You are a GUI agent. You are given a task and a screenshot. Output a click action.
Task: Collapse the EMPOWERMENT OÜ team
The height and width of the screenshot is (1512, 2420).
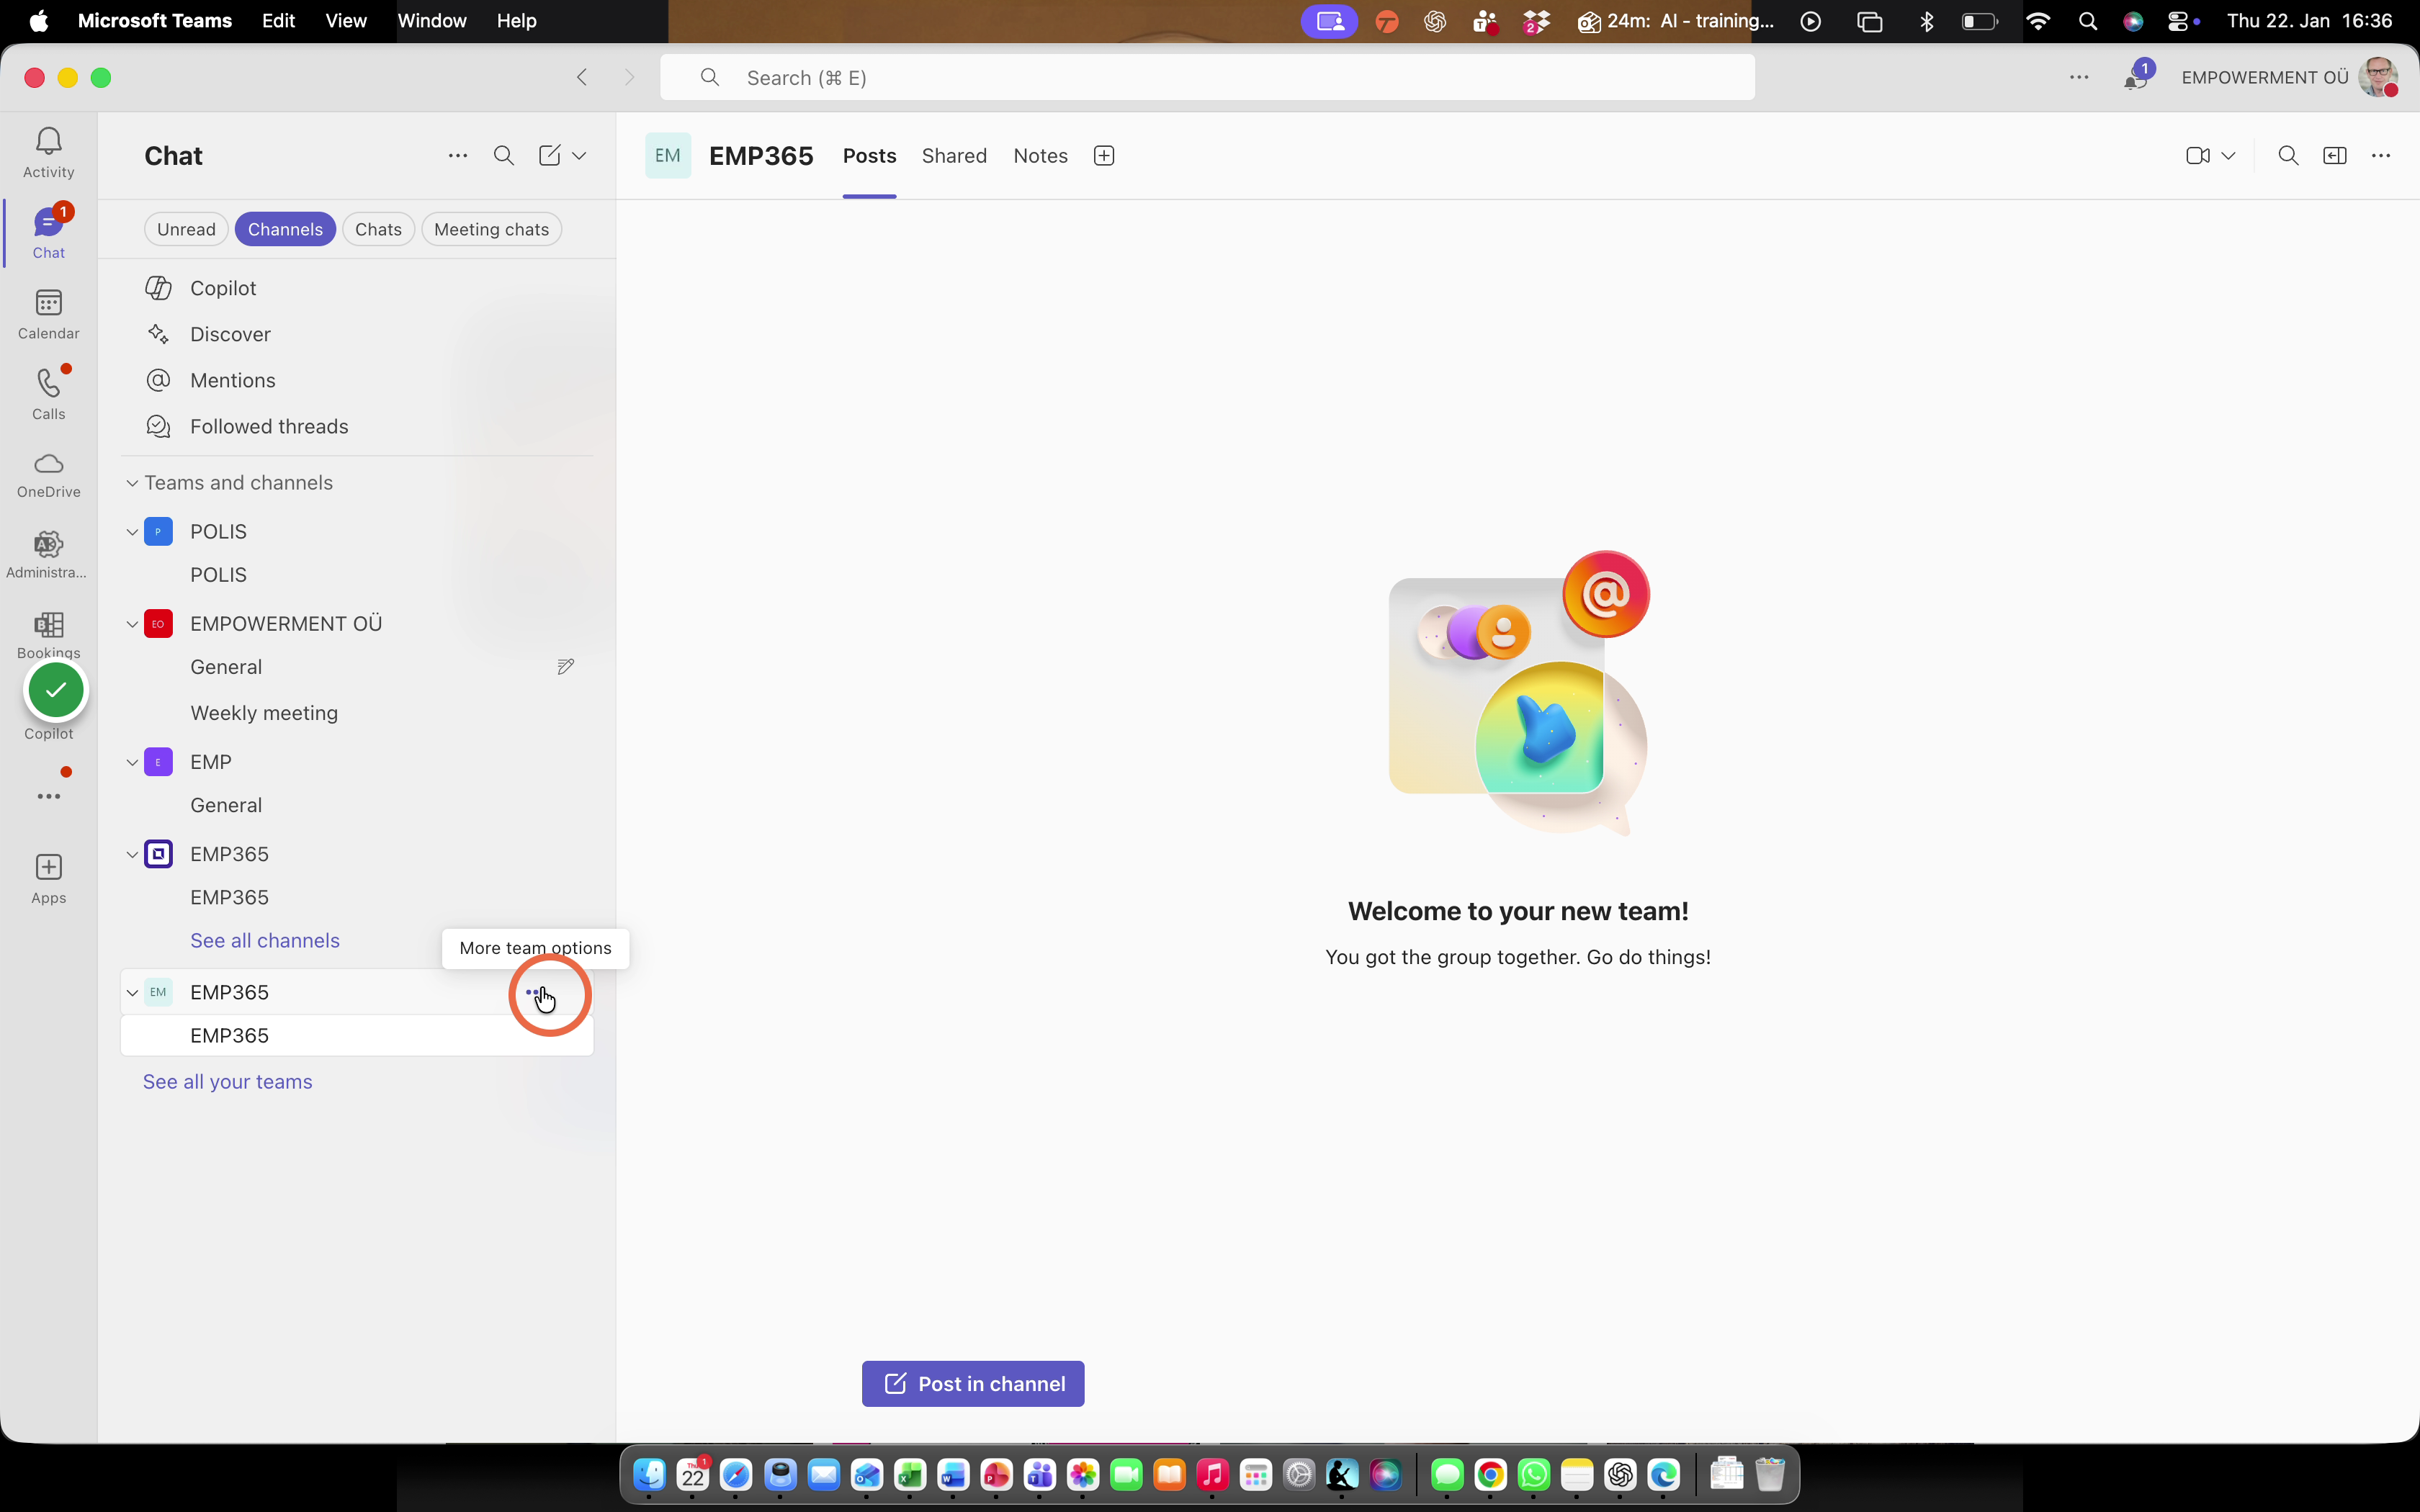click(x=132, y=624)
